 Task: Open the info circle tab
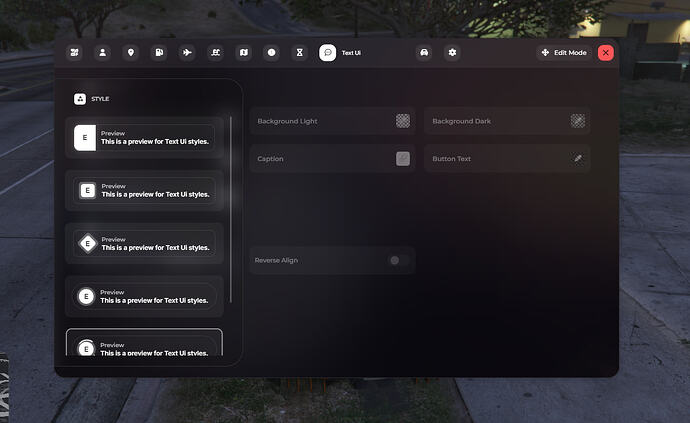pos(272,52)
